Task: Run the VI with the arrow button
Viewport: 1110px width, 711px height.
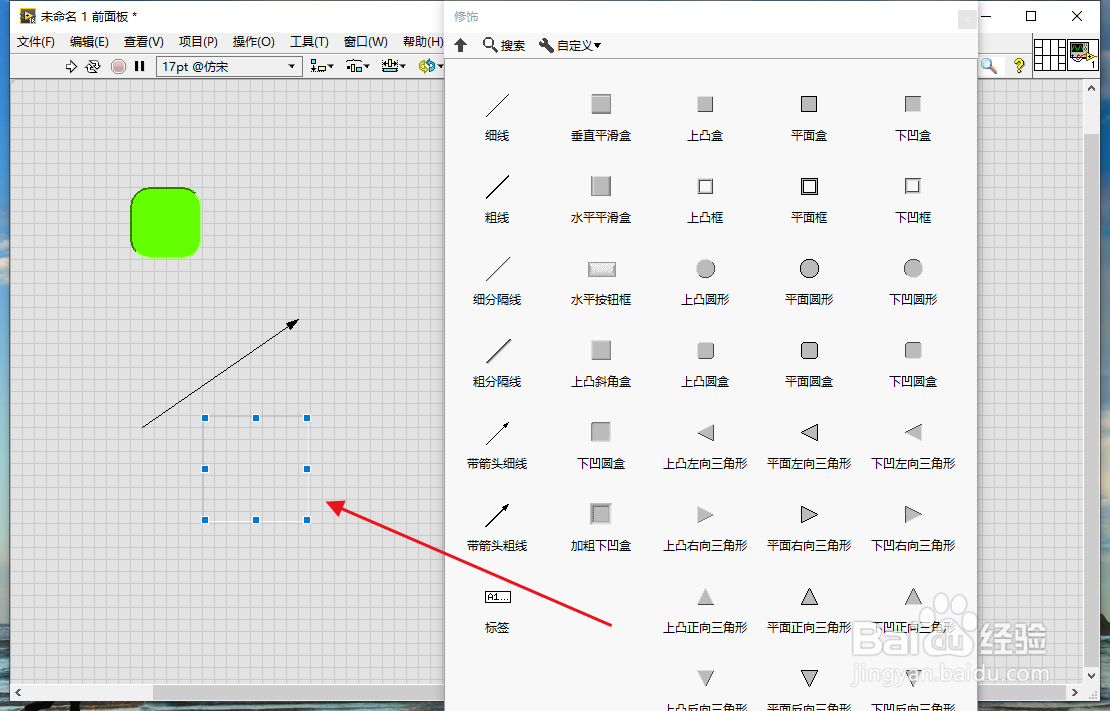Action: point(71,67)
